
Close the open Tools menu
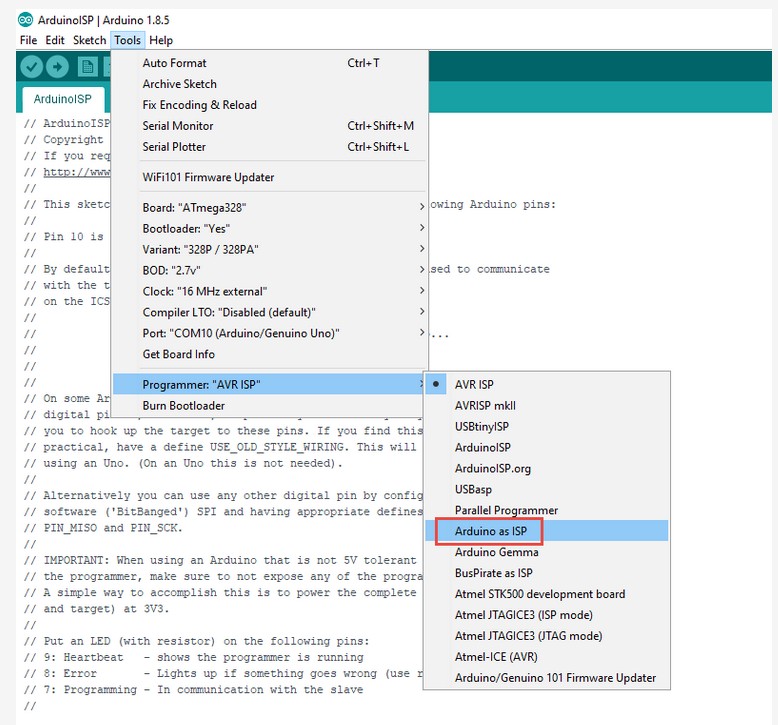128,40
